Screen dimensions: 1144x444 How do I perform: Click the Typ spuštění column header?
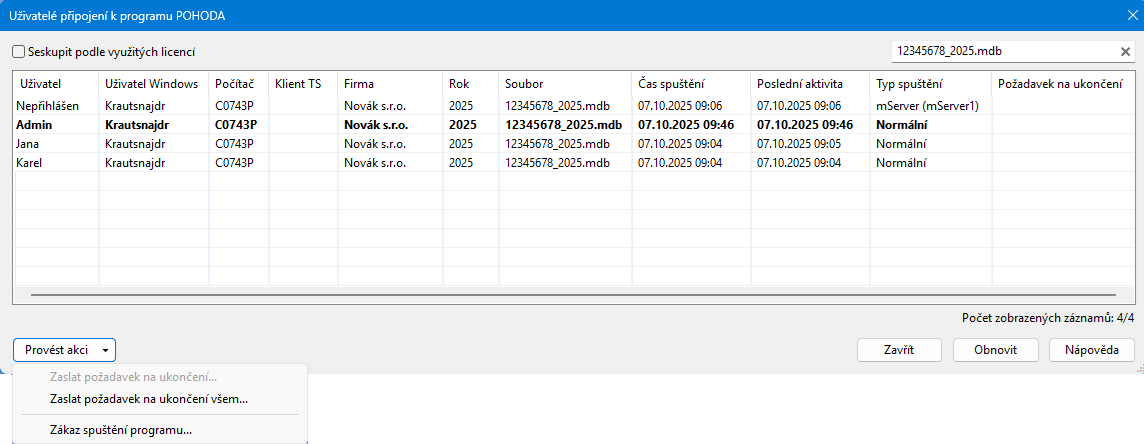click(x=909, y=84)
